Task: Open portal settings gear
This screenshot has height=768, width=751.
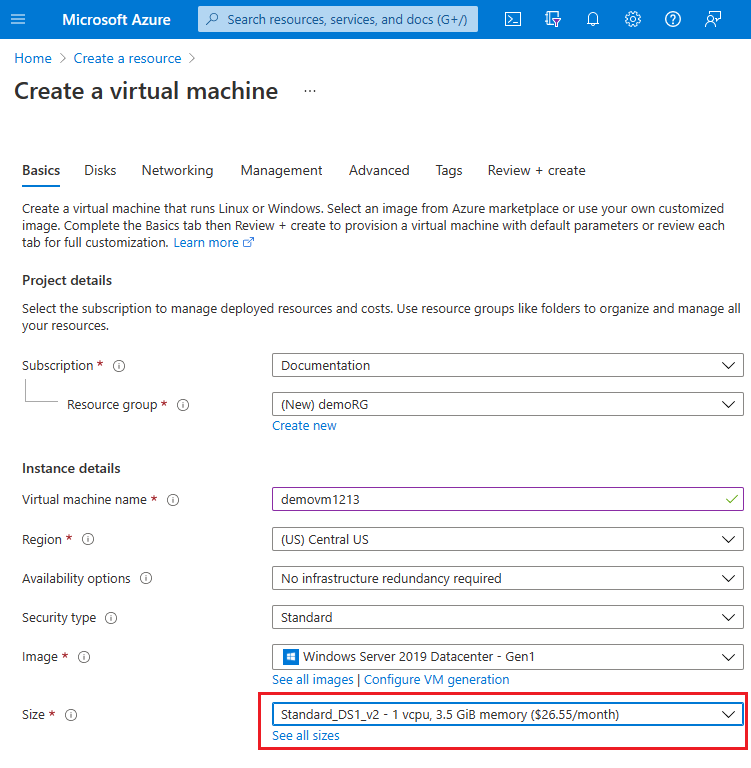Action: tap(633, 19)
